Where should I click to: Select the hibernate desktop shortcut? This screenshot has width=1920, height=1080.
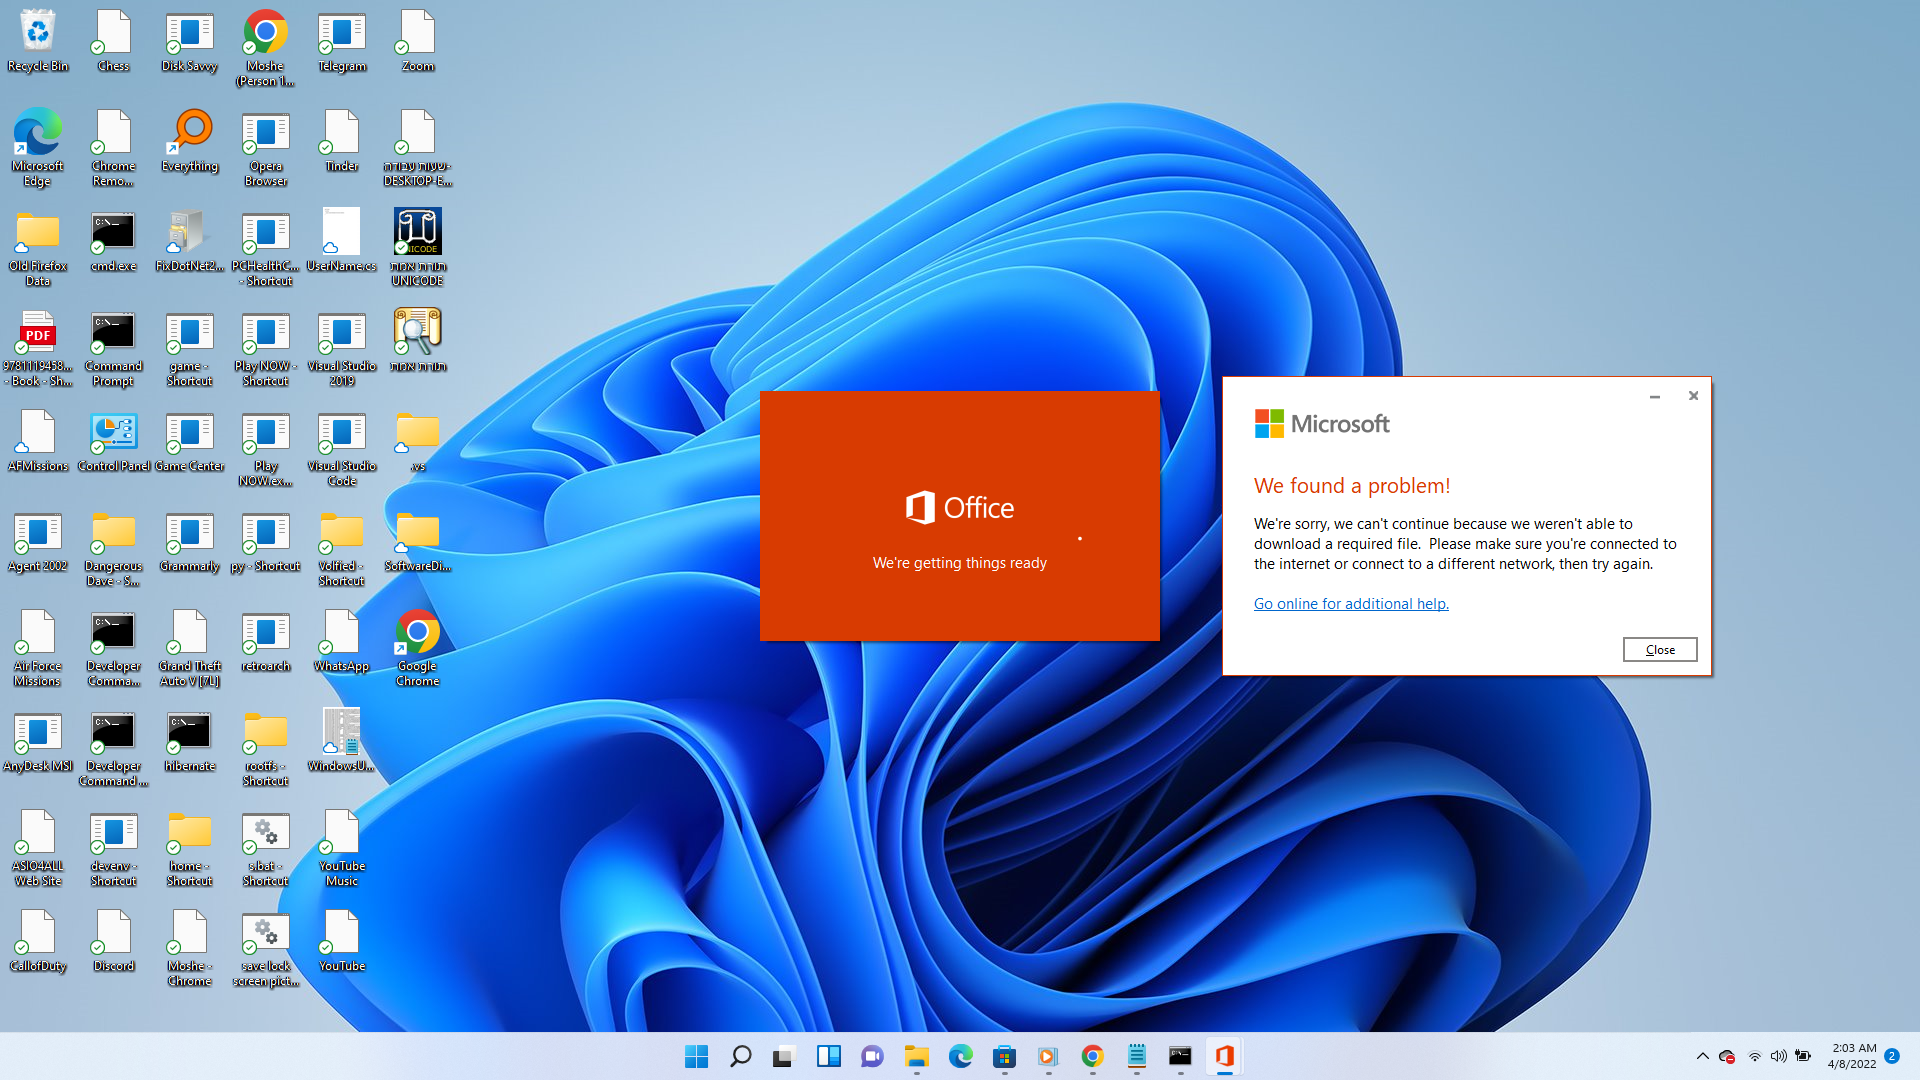pos(190,741)
